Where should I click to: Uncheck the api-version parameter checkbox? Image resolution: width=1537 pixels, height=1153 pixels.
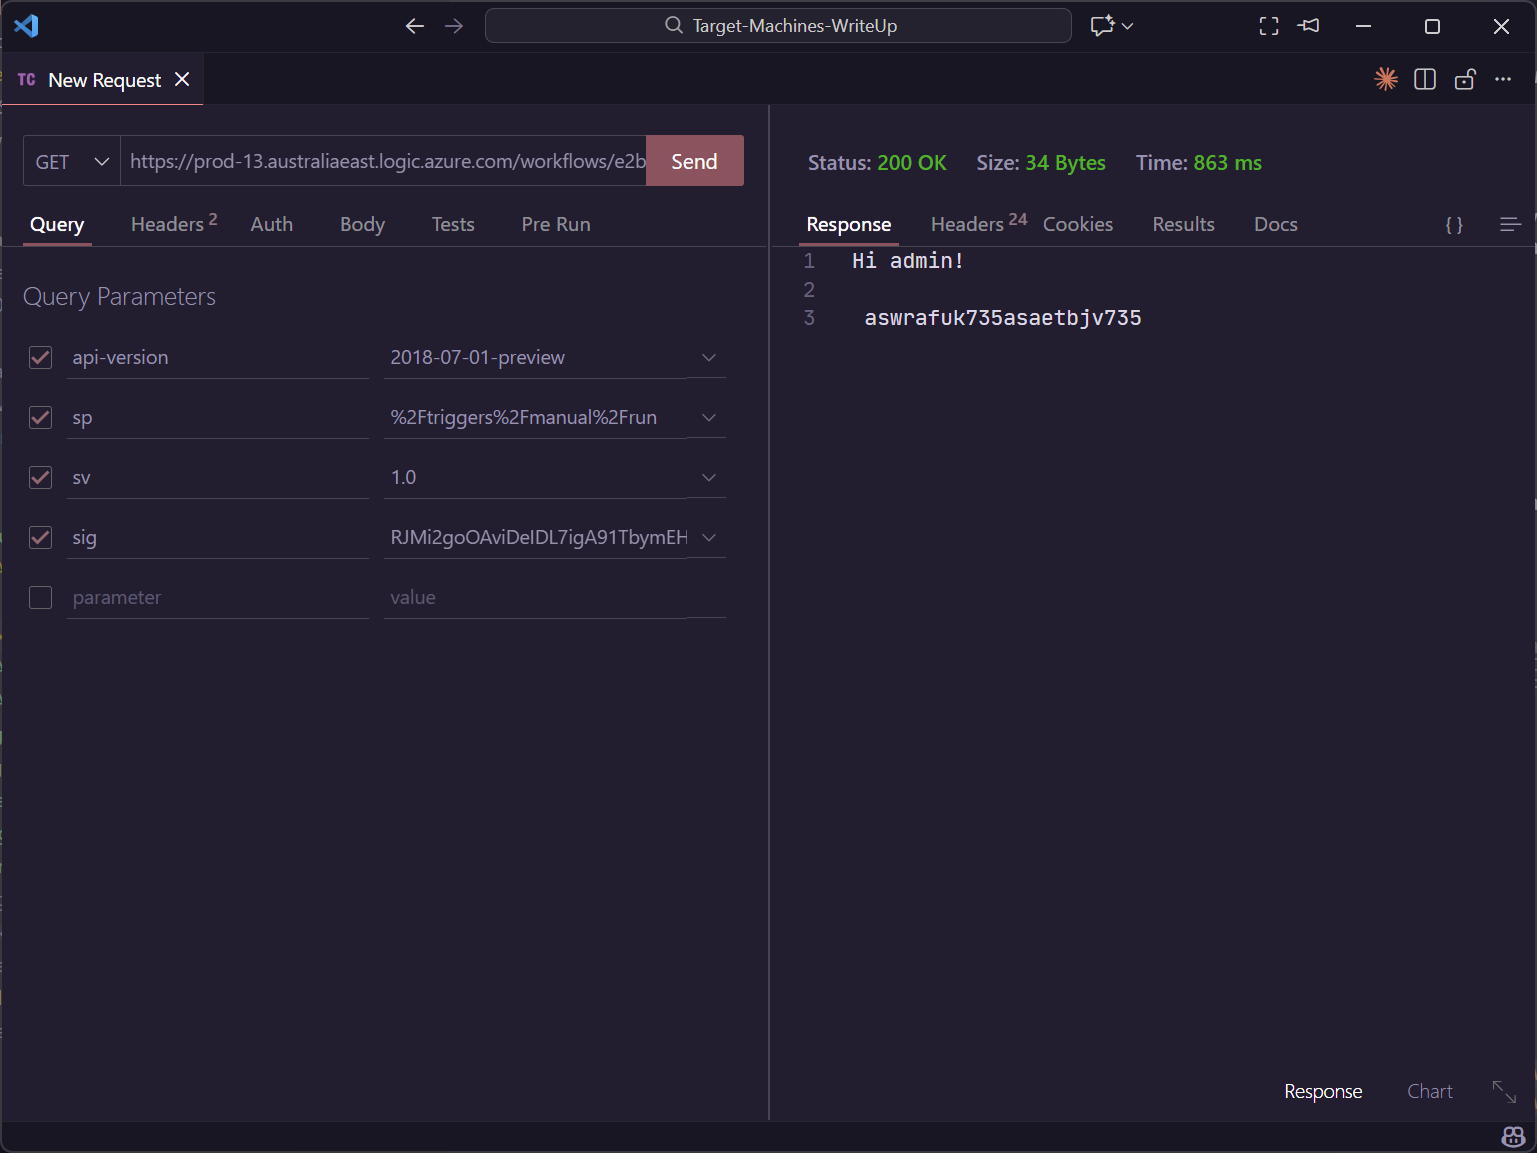tap(41, 358)
